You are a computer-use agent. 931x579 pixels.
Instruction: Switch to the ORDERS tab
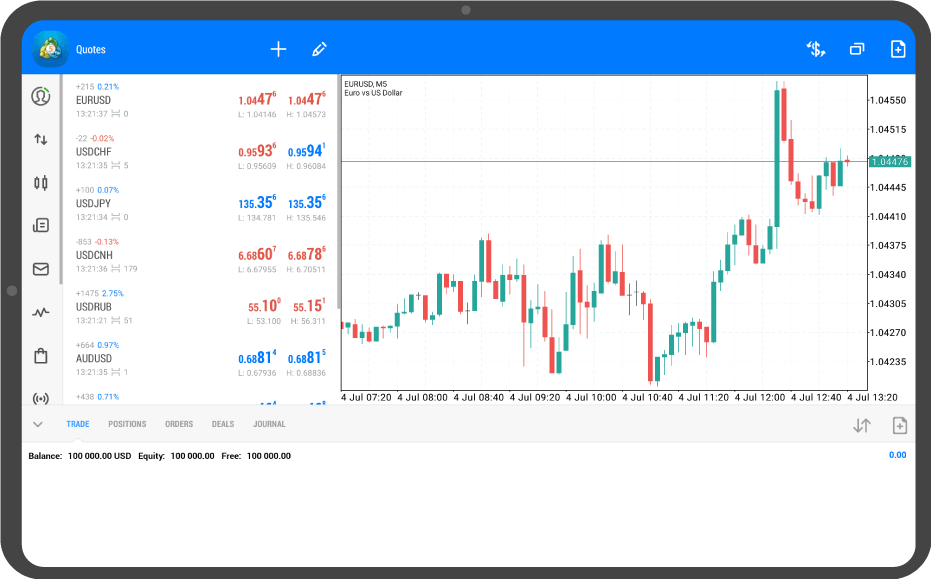point(179,424)
